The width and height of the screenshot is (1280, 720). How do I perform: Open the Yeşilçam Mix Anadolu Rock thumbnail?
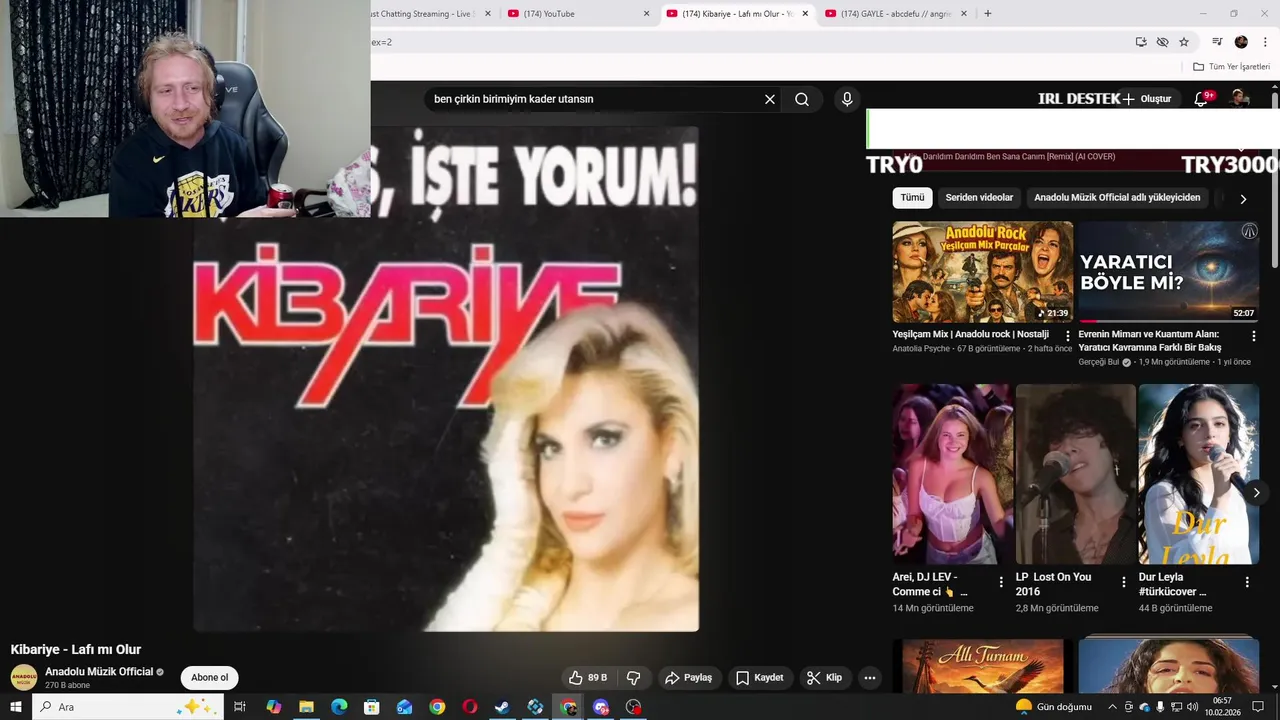[982, 272]
